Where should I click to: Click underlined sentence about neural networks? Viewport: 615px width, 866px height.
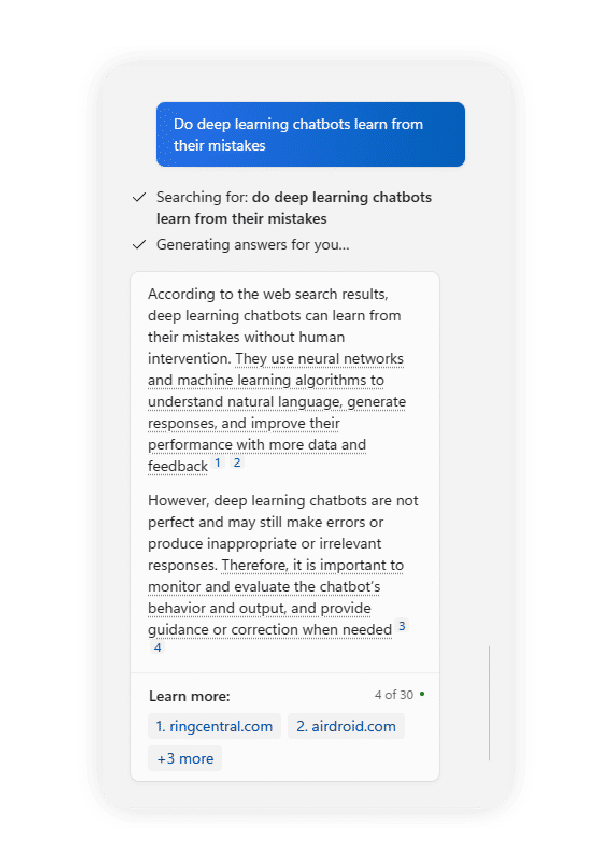(x=276, y=402)
